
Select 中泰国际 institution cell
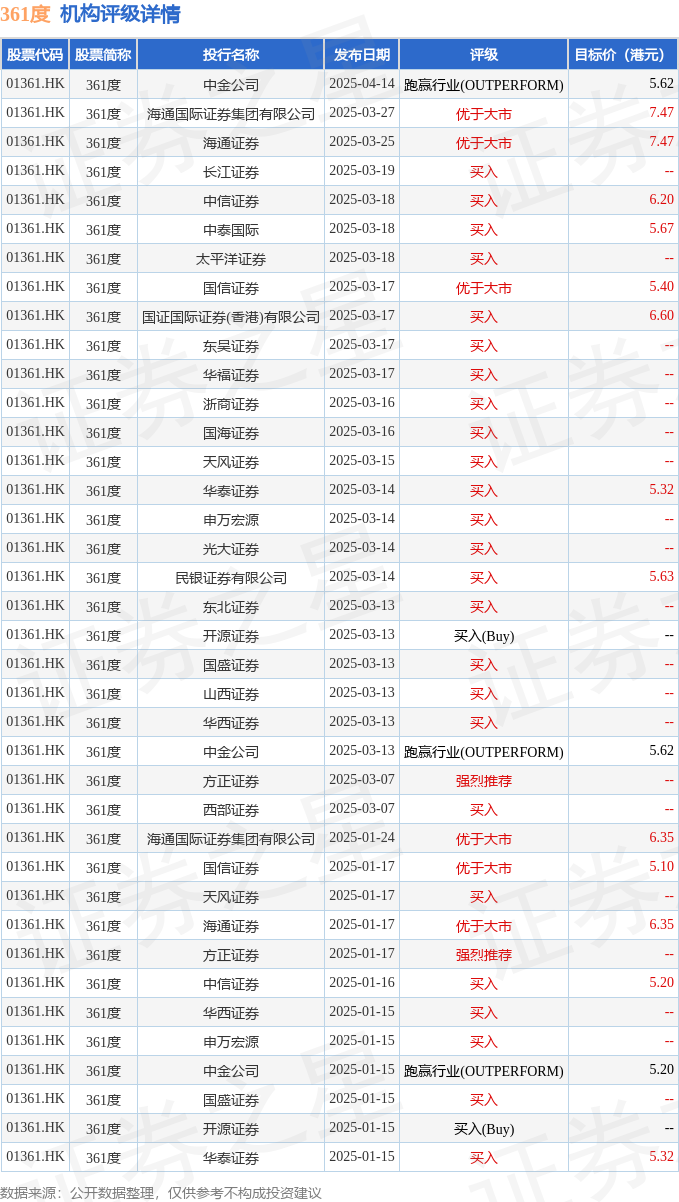pyautogui.click(x=231, y=230)
